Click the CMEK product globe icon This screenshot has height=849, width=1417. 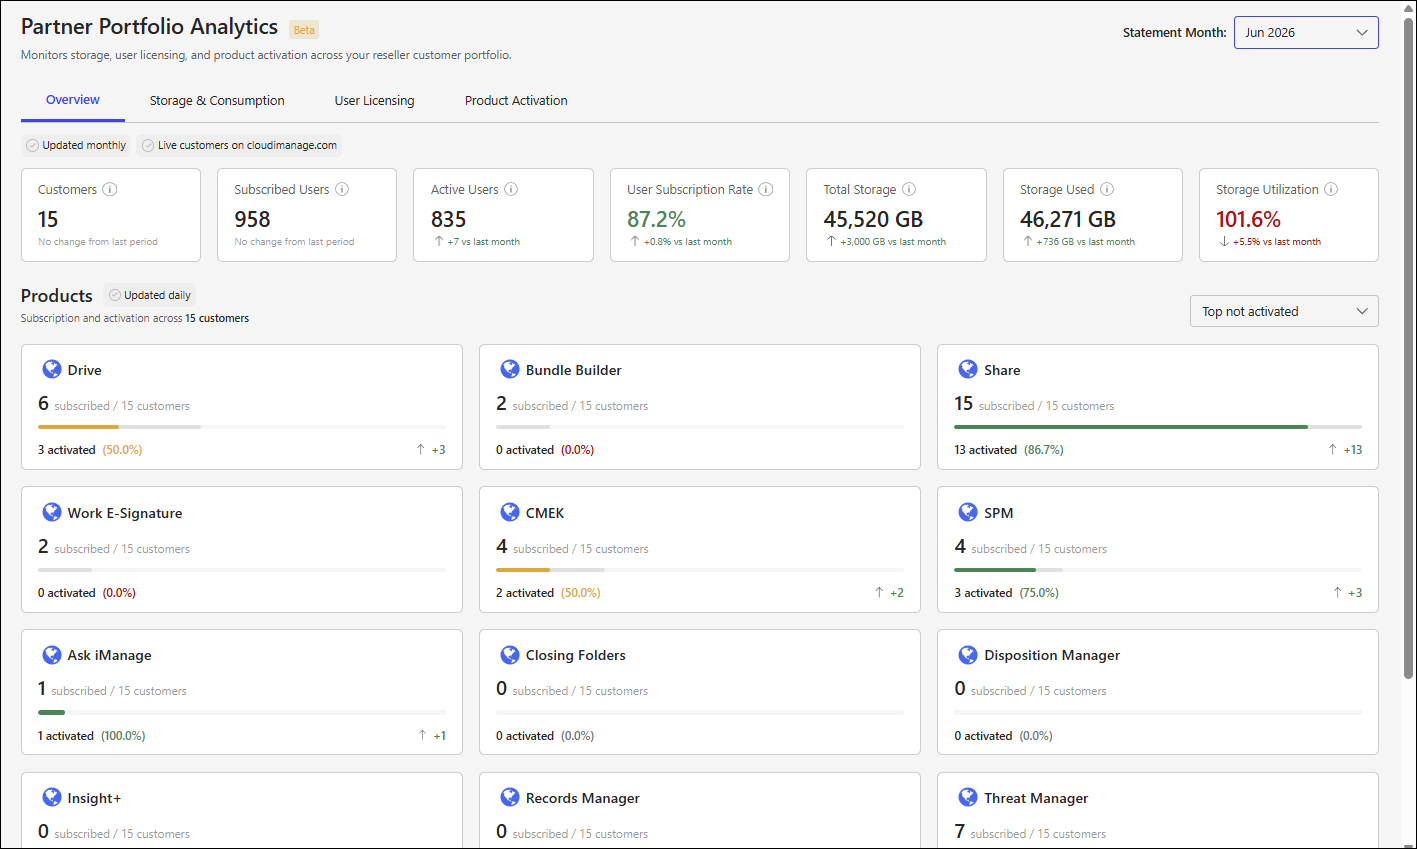[x=510, y=512]
